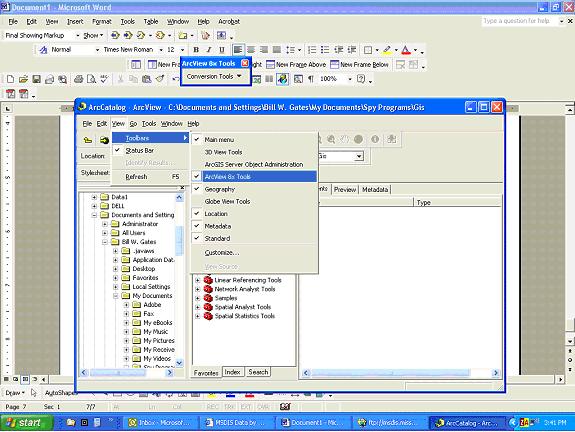Collapse the My Documents folder
The height and width of the screenshot is (432, 575).
click(116, 296)
